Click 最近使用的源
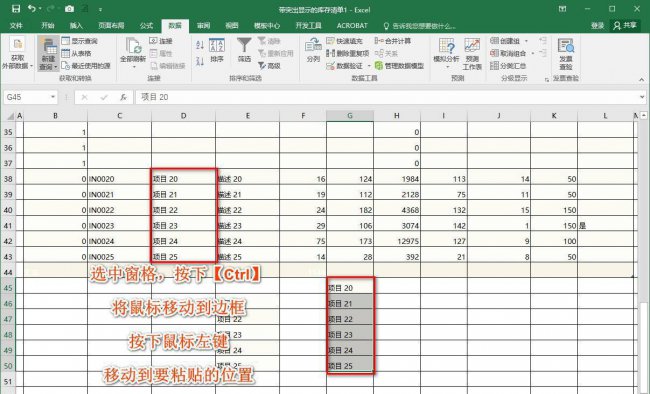The height and width of the screenshot is (394, 650). pos(86,66)
